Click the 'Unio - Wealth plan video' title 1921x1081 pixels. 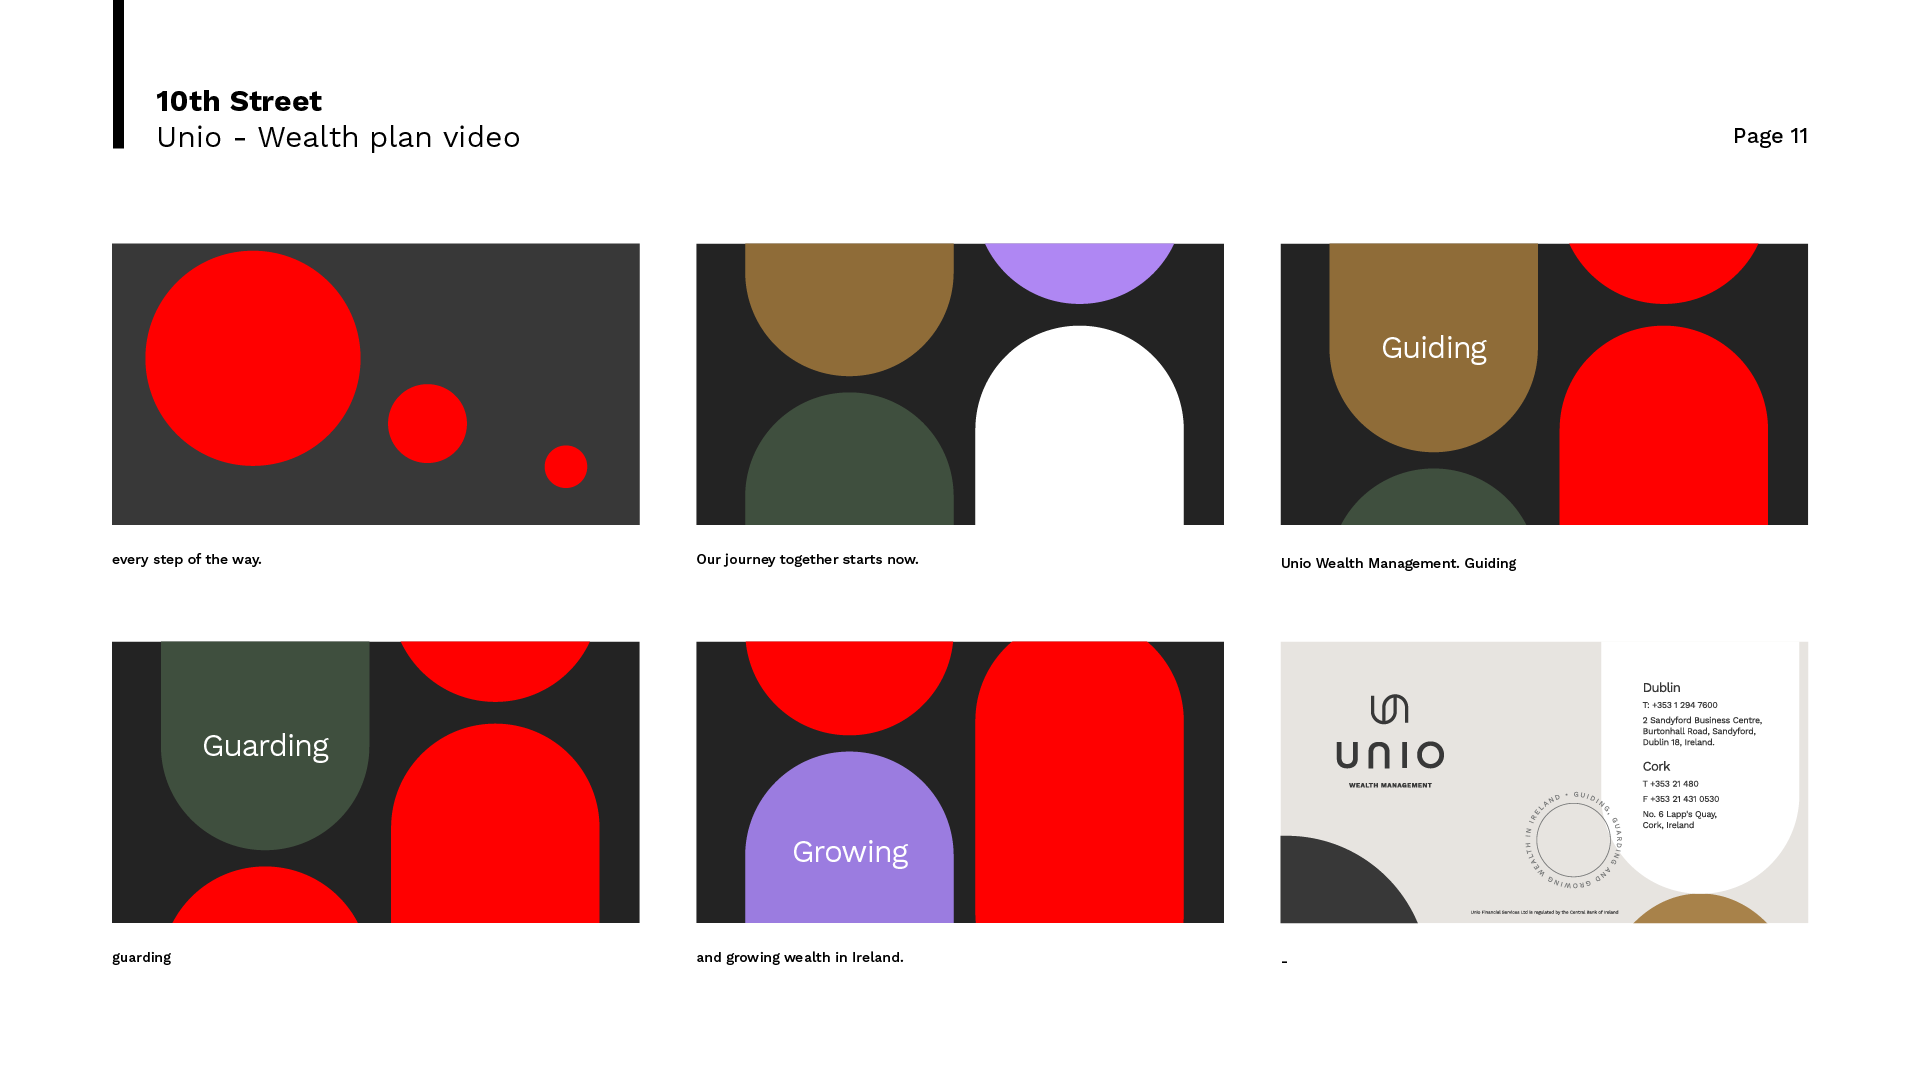click(338, 137)
